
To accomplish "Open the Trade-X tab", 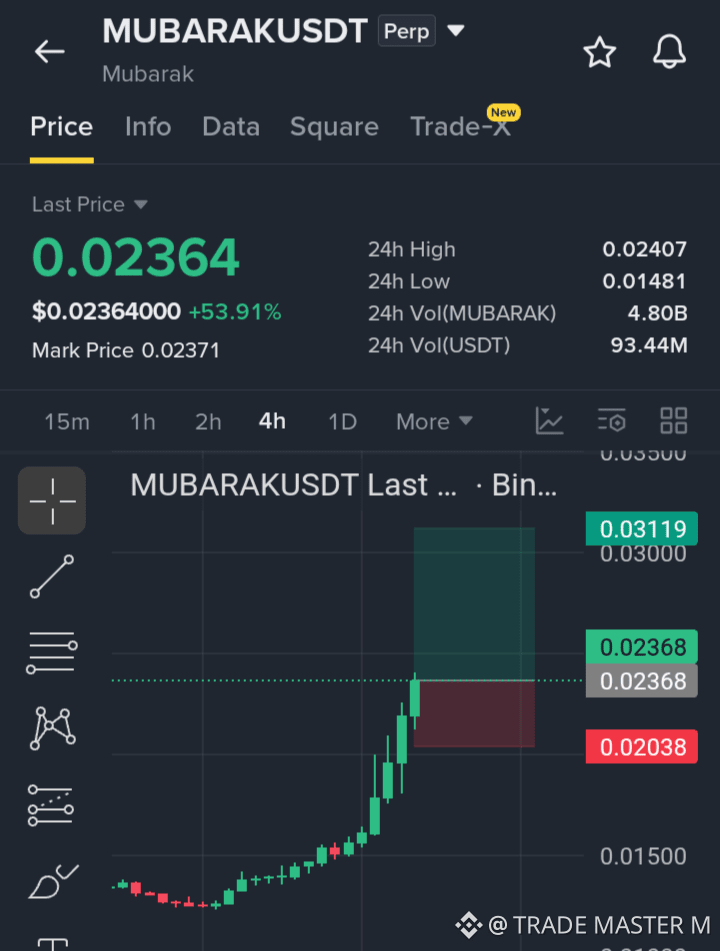I will point(461,127).
